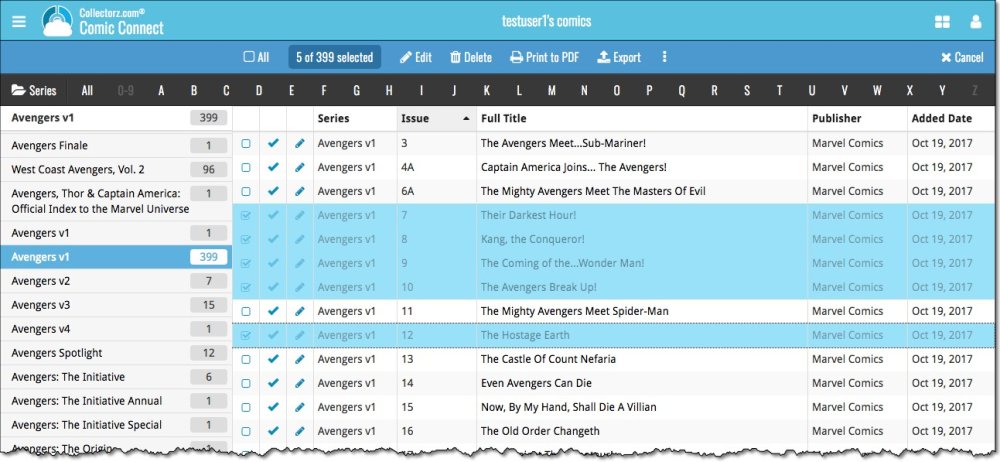Screen dimensions: 1000x462
Task: Check the box for issue 11
Action: (x=246, y=312)
